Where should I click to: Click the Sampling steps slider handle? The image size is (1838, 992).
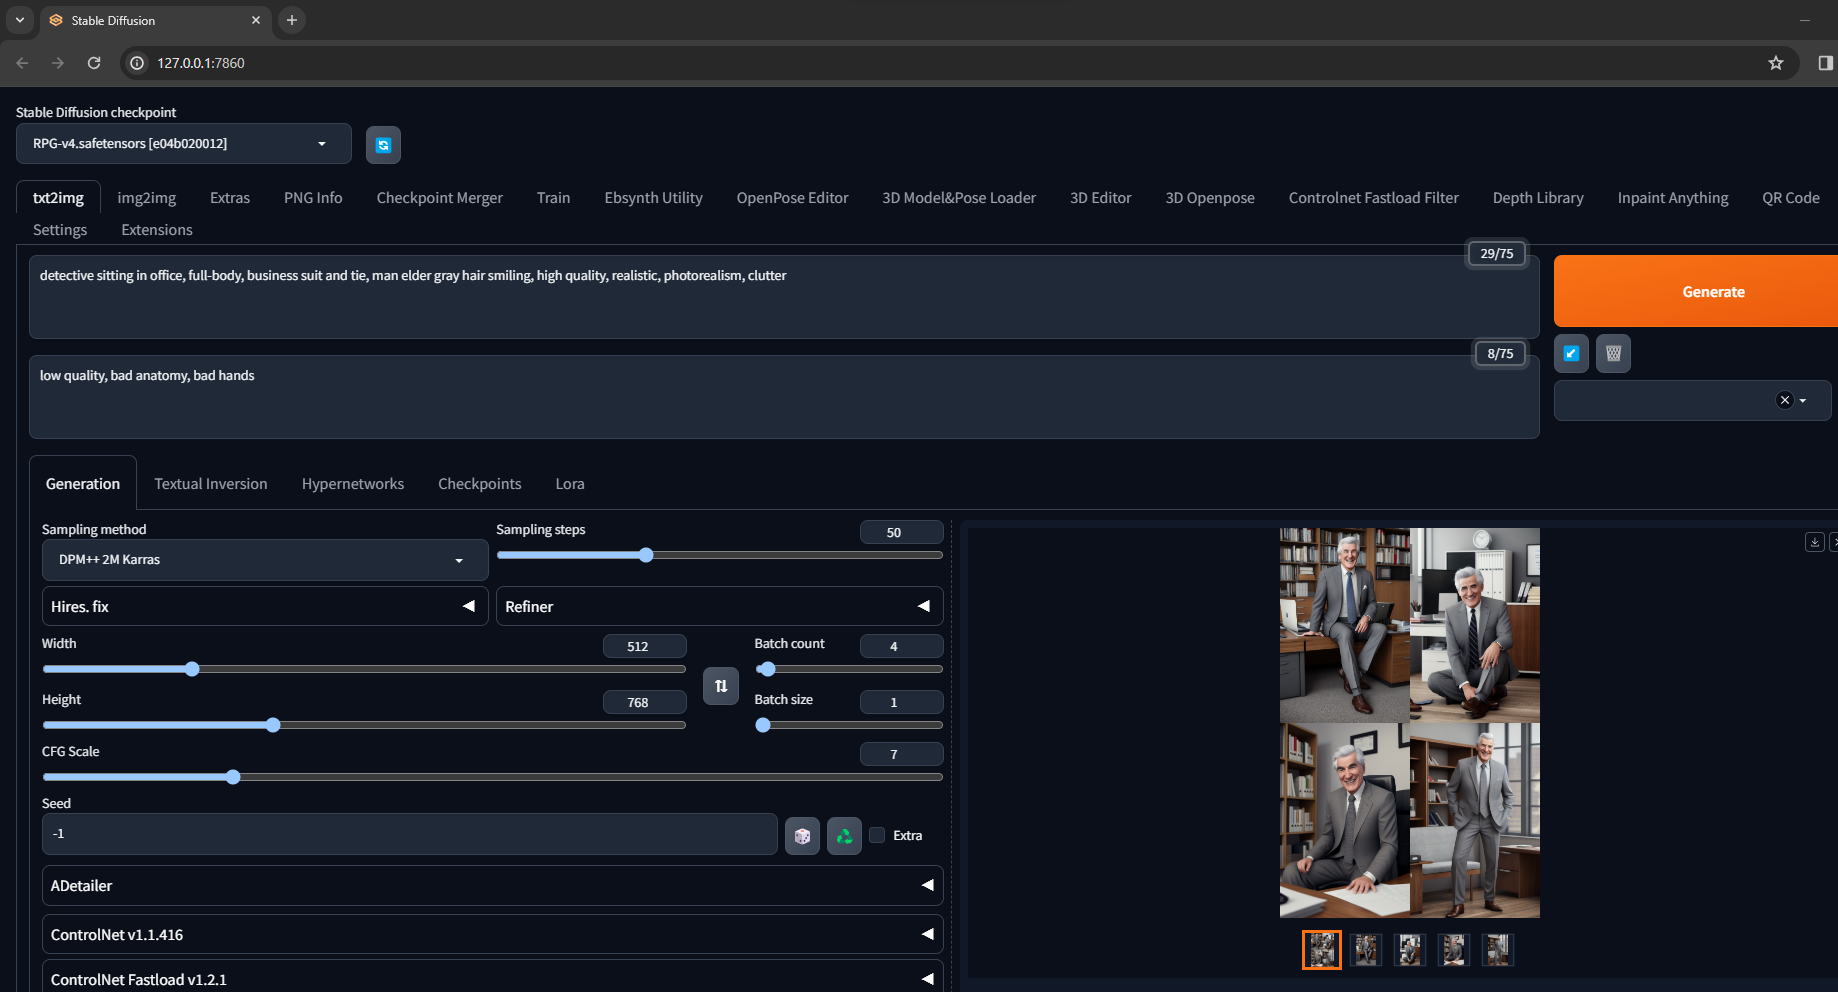646,555
